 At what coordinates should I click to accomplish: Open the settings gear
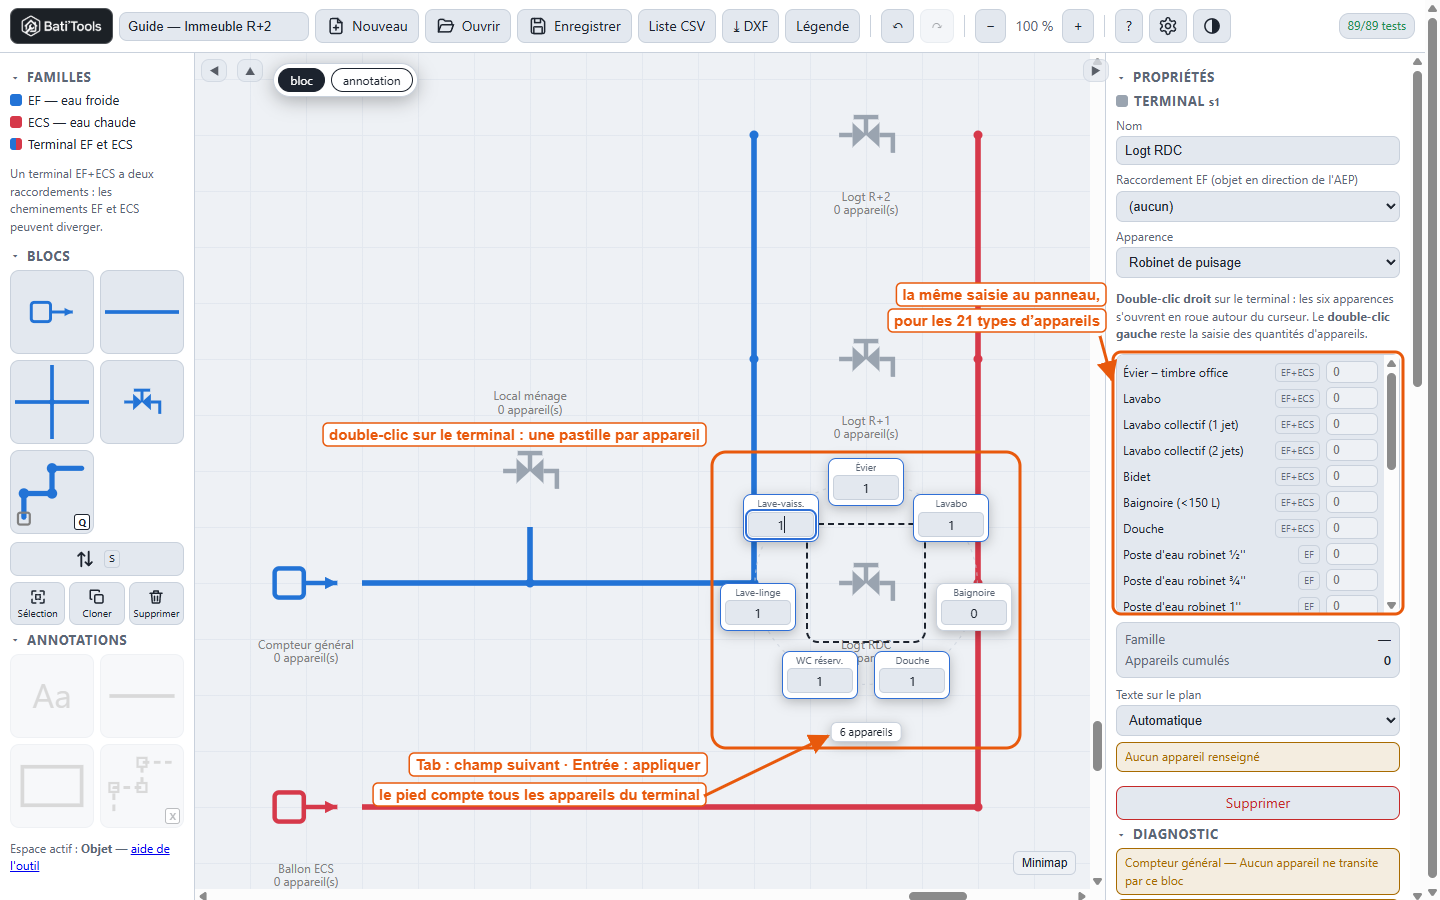click(1168, 26)
